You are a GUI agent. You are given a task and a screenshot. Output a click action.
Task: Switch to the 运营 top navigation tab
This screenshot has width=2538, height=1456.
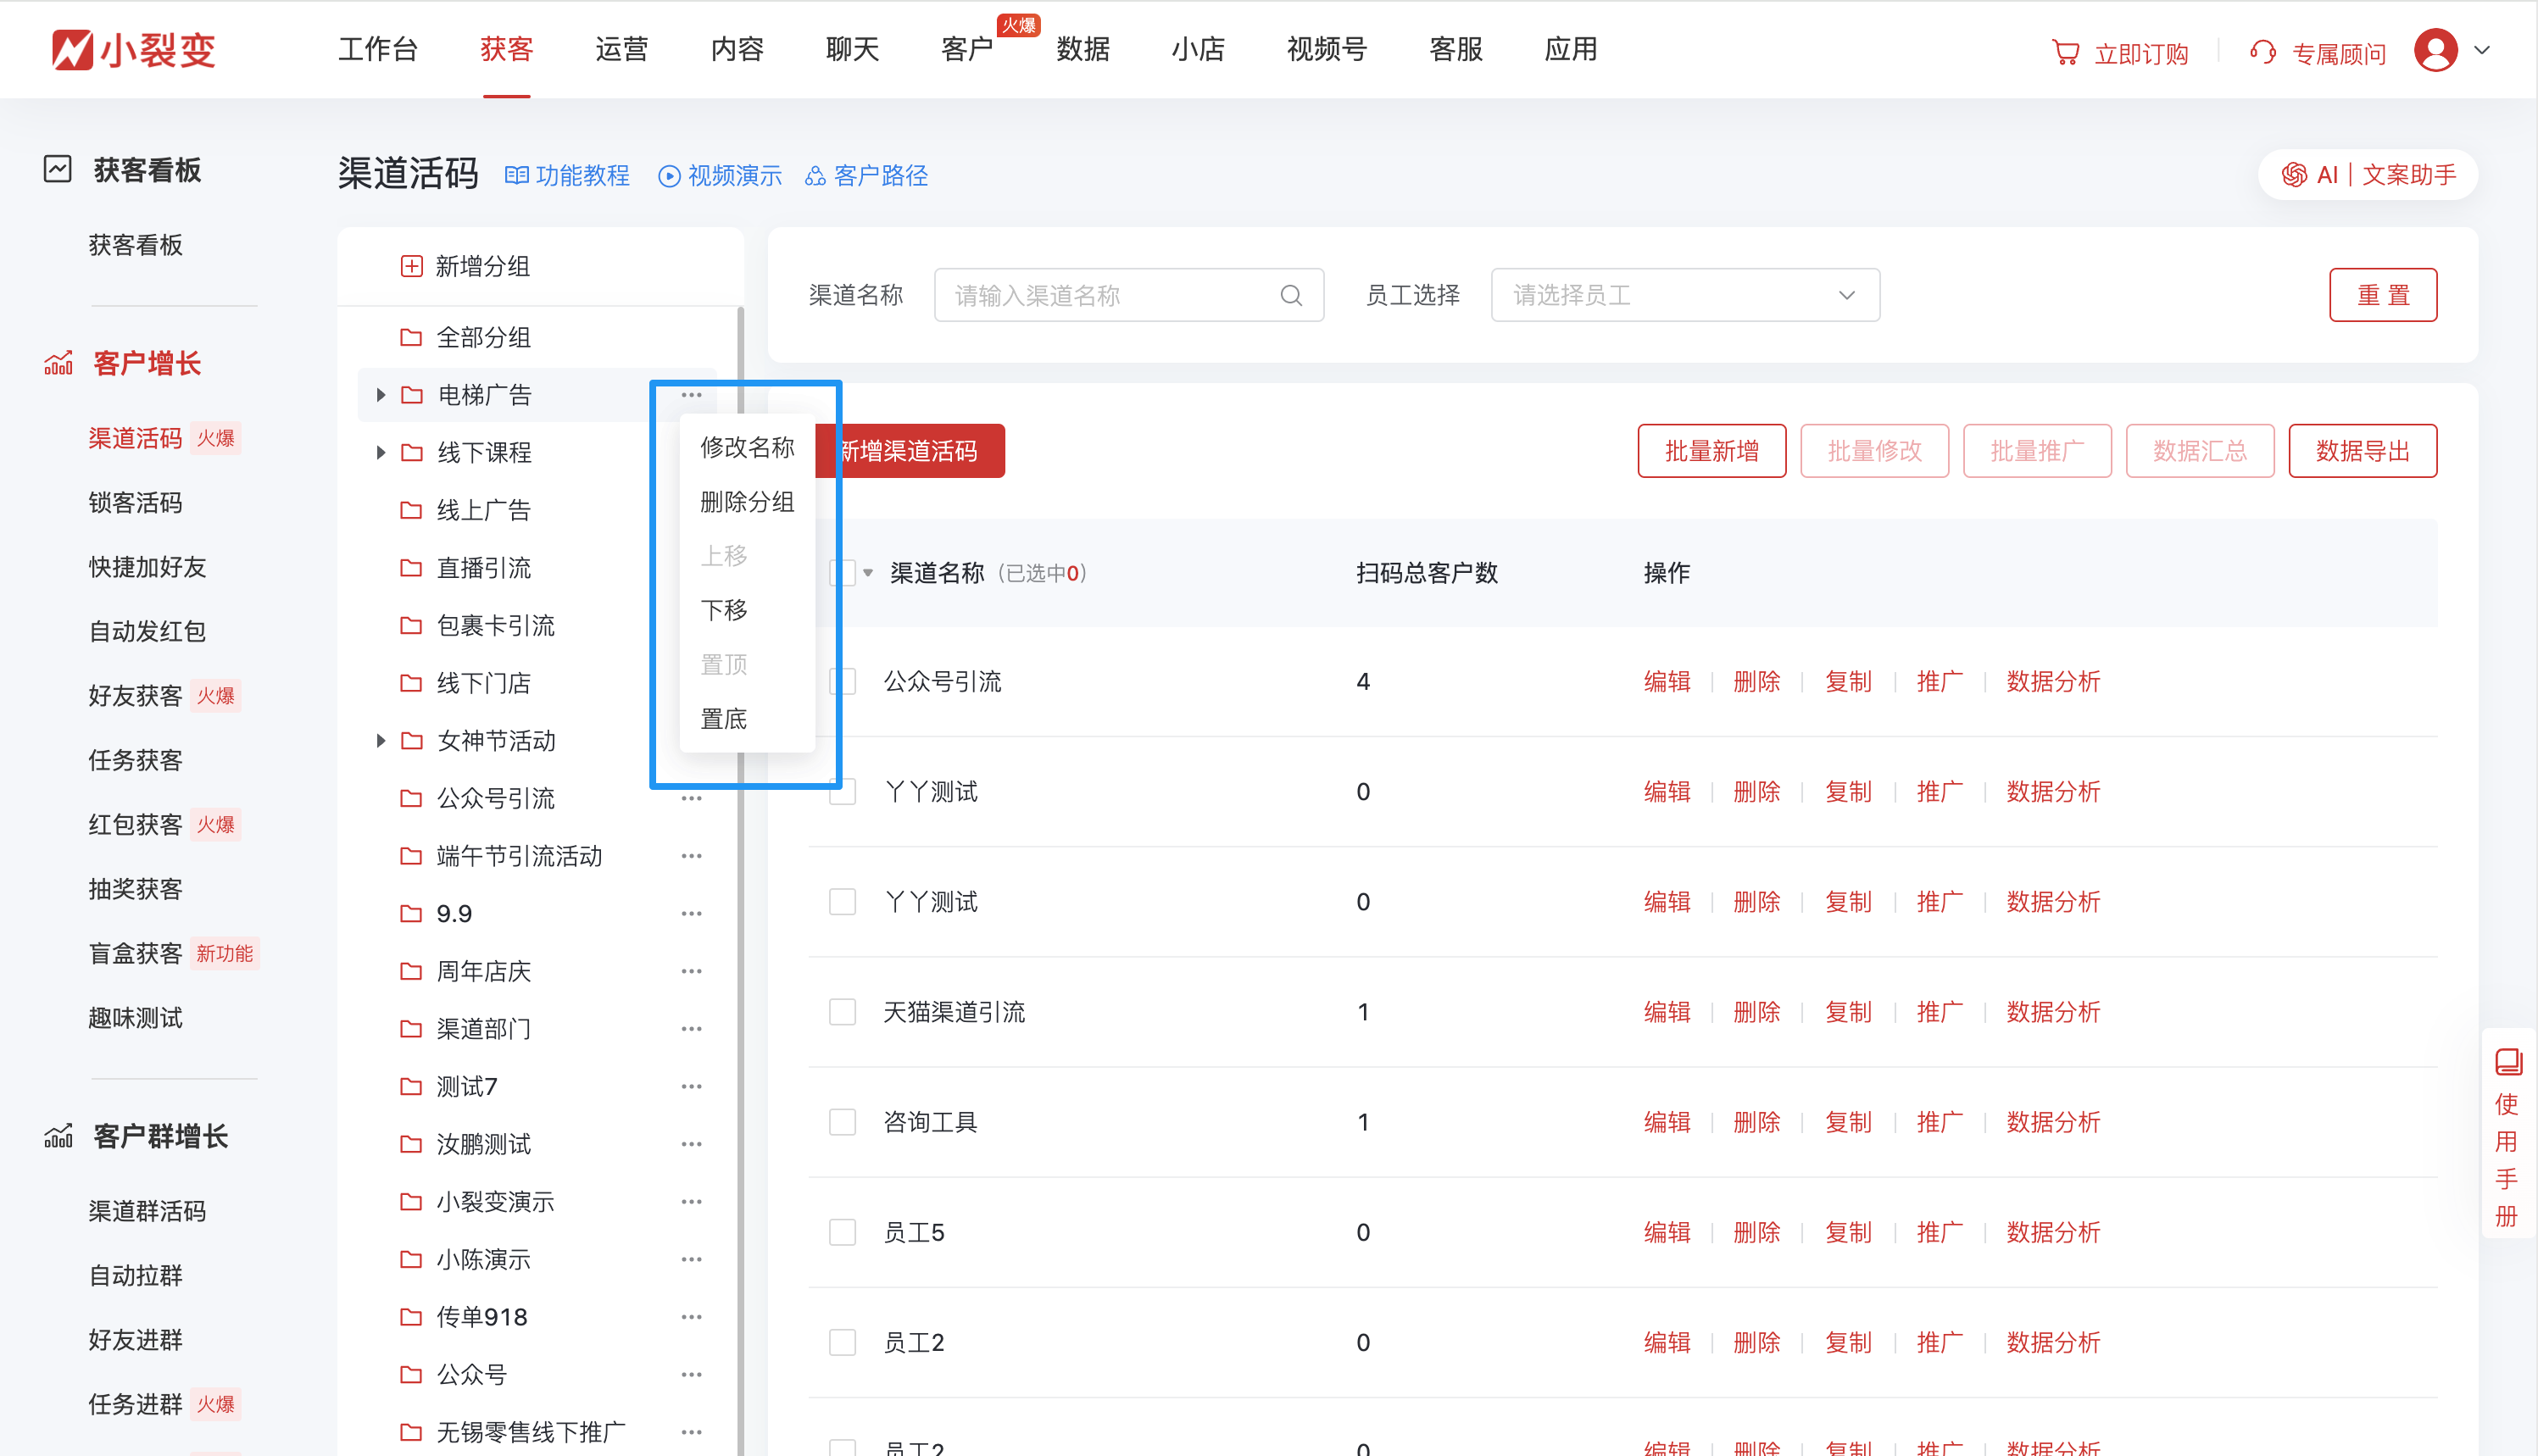pyautogui.click(x=621, y=49)
